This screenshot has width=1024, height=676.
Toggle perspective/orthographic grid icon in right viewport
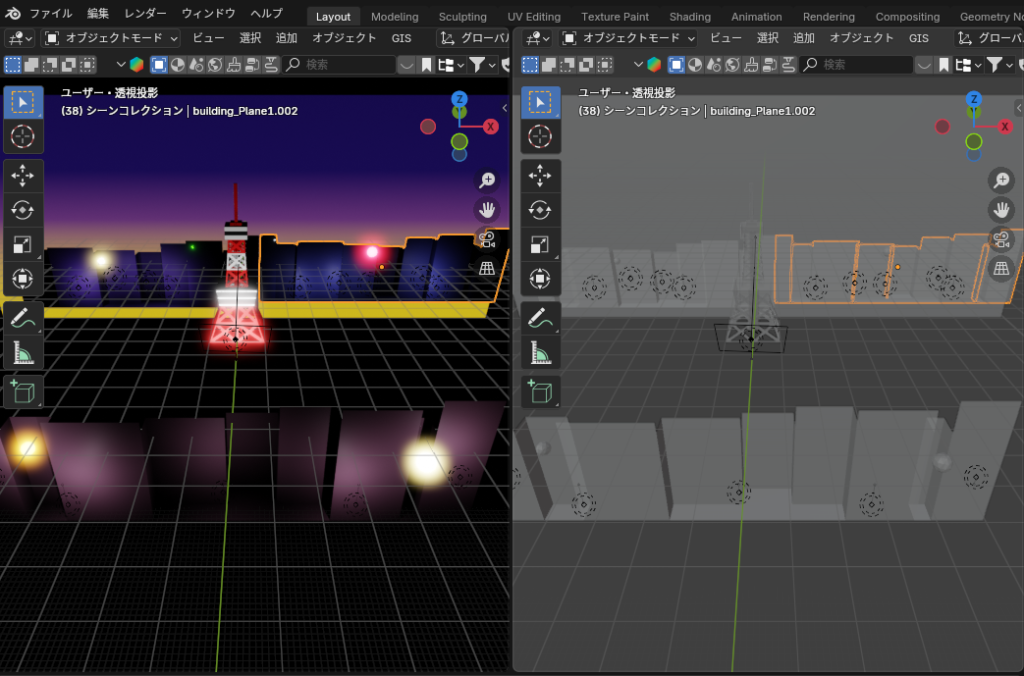(1001, 268)
